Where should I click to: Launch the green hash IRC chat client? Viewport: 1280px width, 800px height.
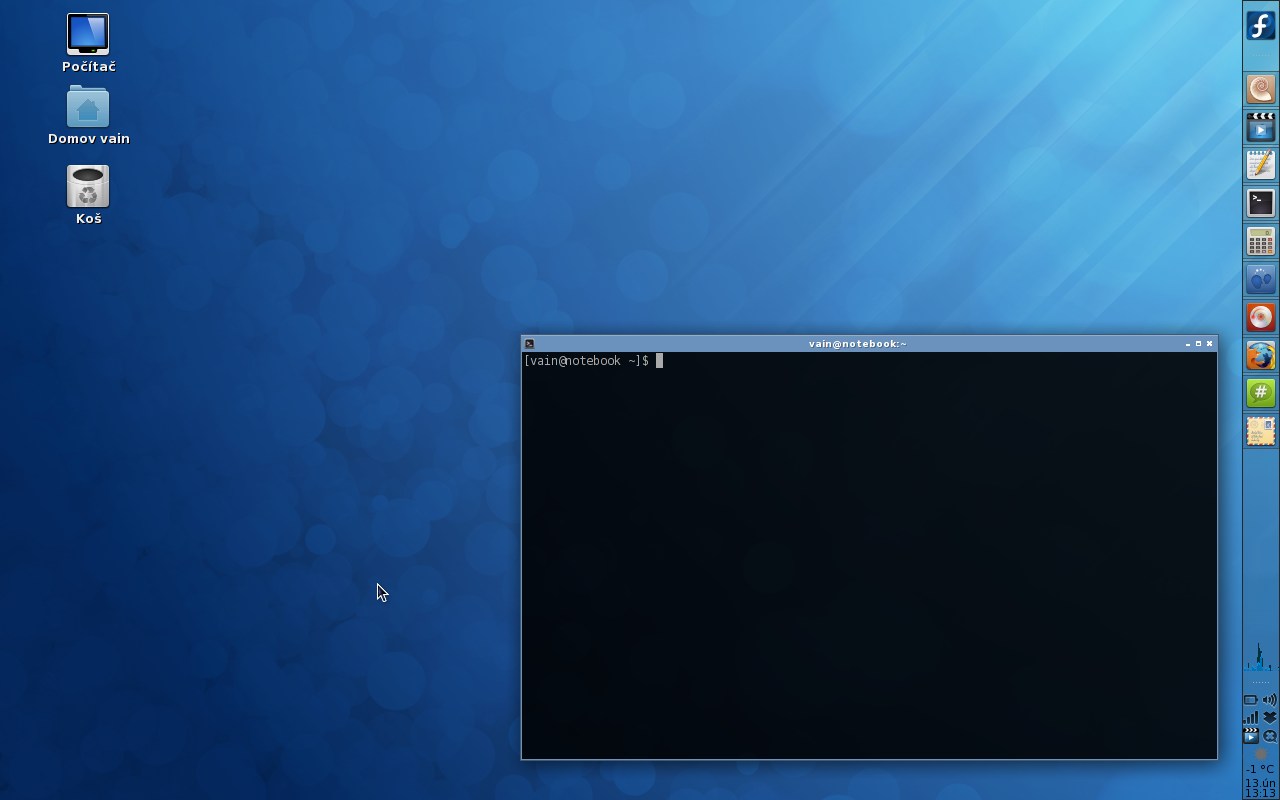1261,393
